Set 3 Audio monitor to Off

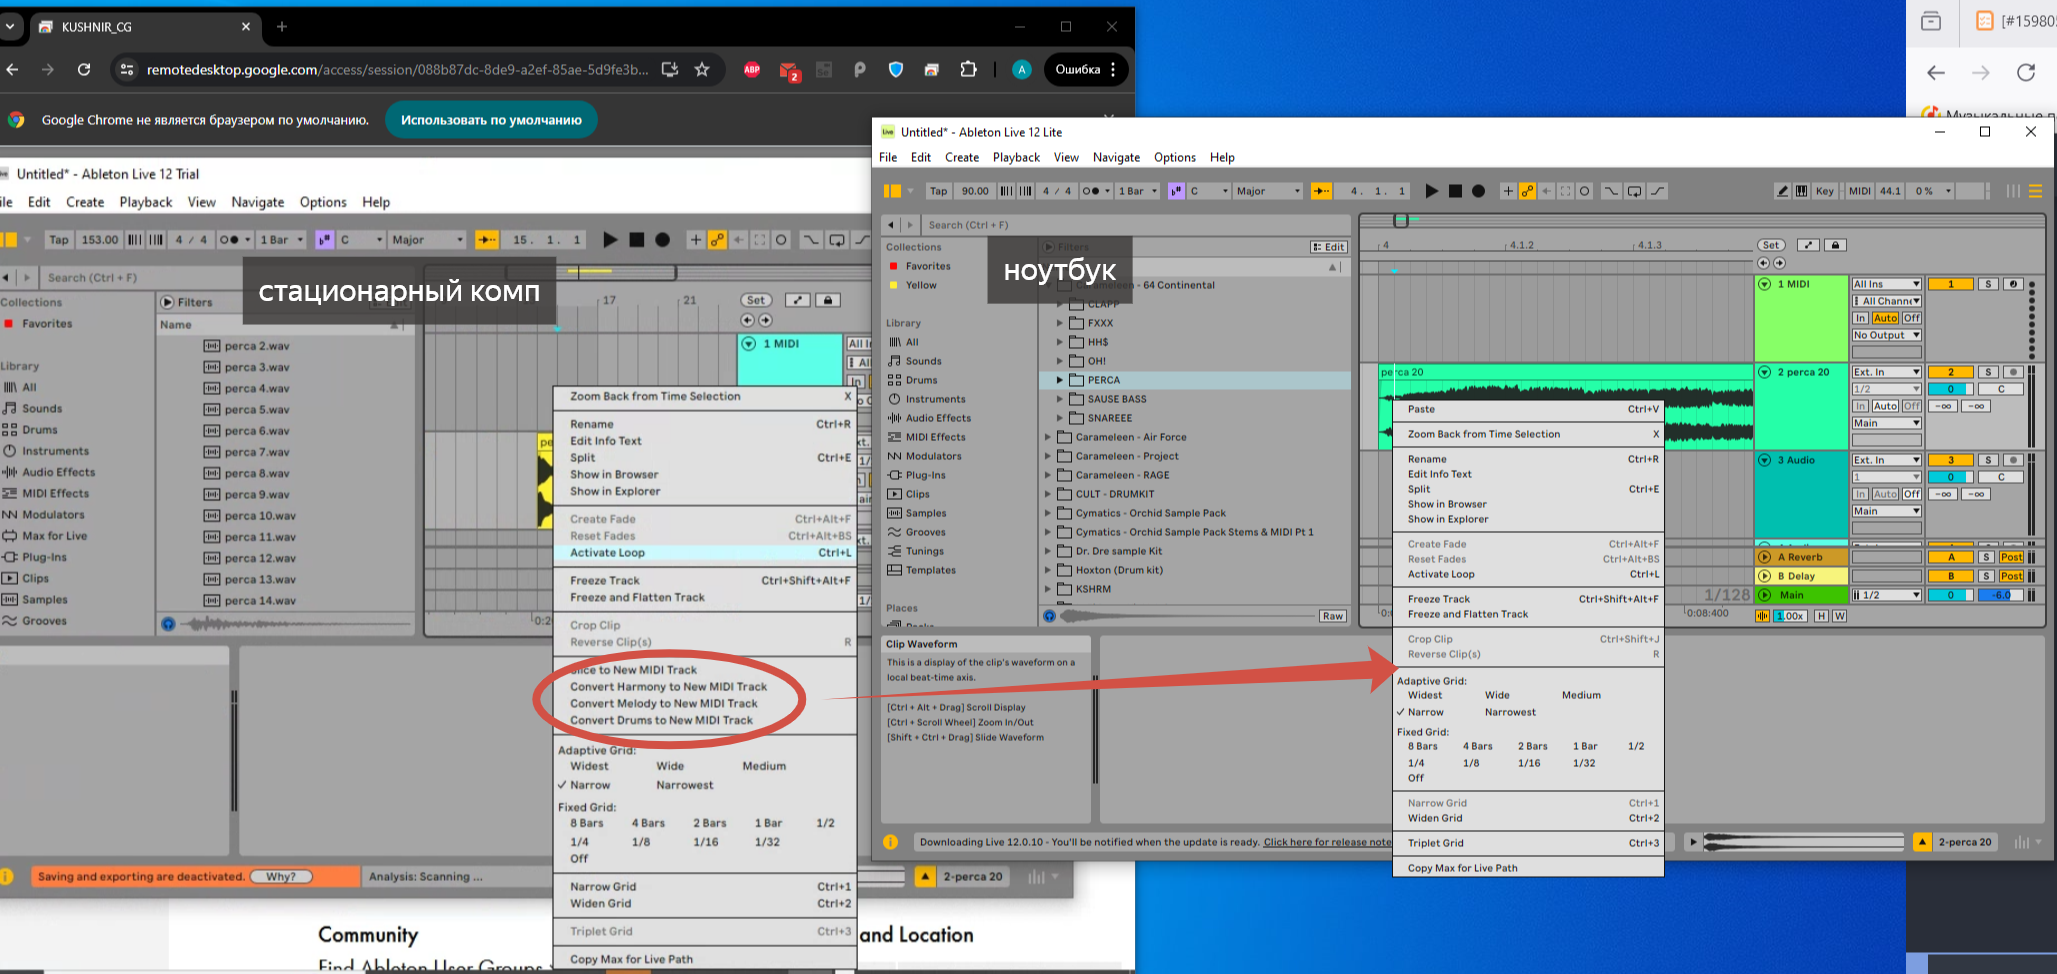(x=1911, y=494)
